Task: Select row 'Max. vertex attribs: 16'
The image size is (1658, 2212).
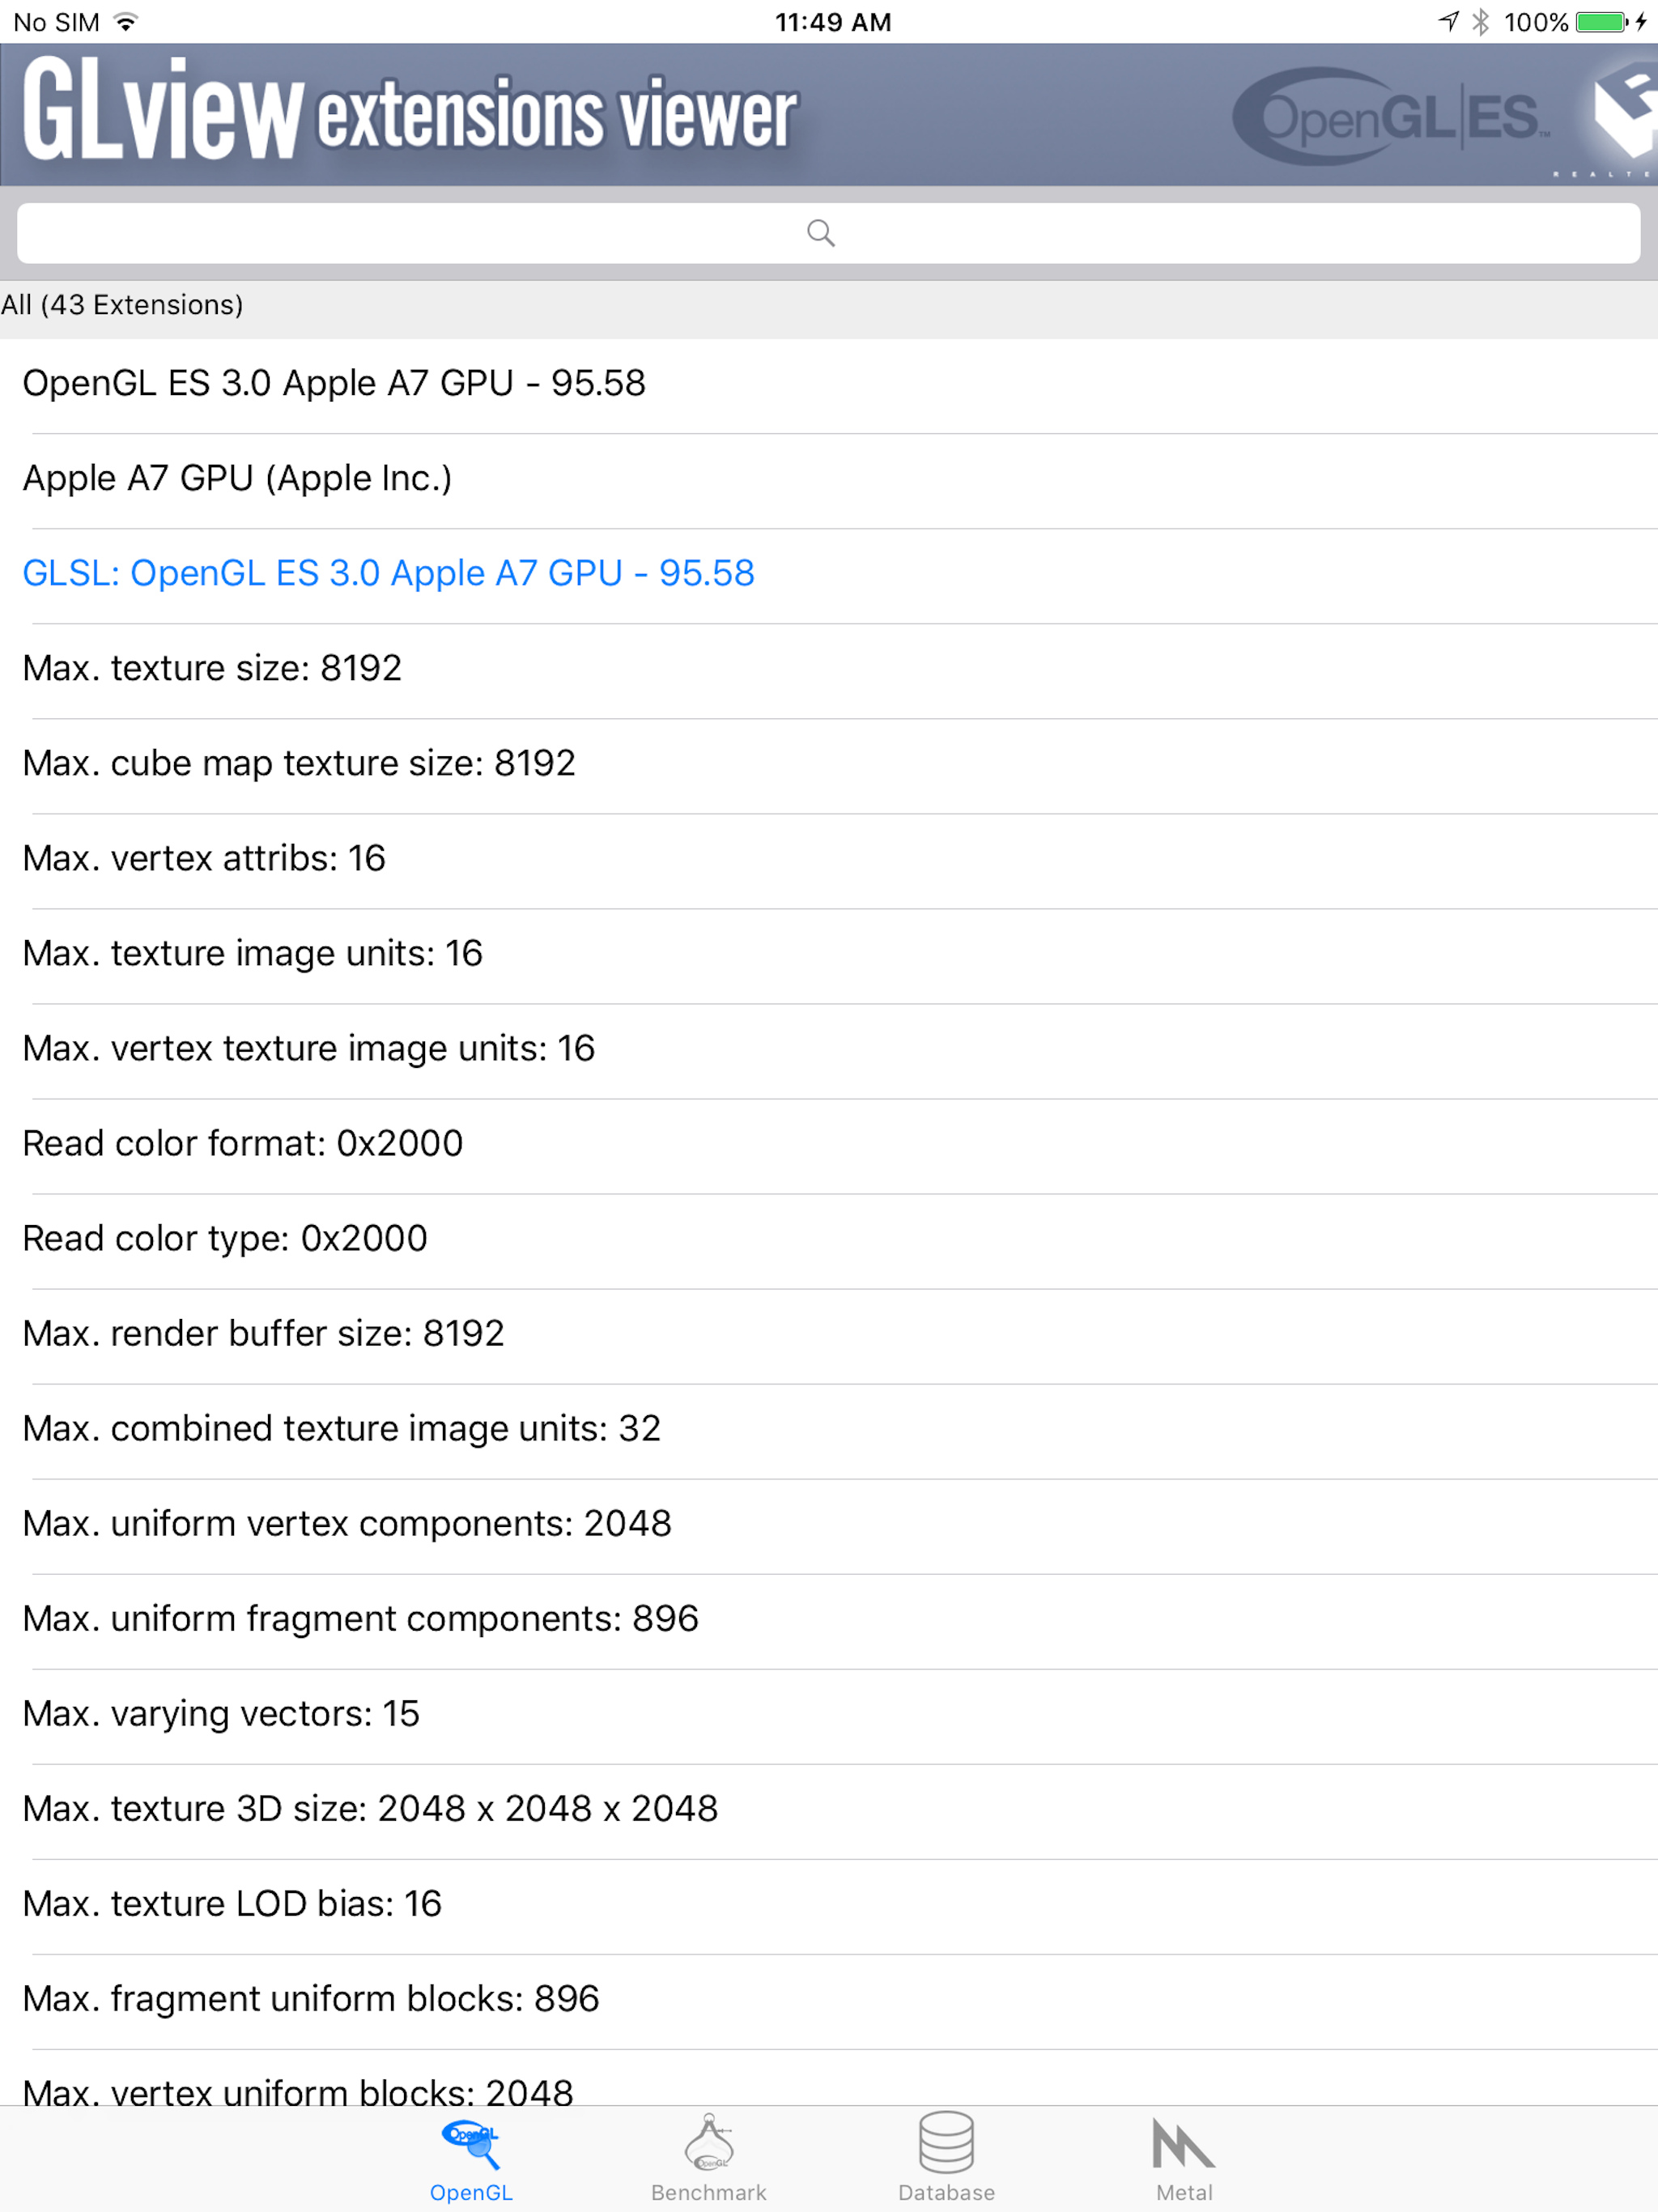Action: click(x=829, y=861)
